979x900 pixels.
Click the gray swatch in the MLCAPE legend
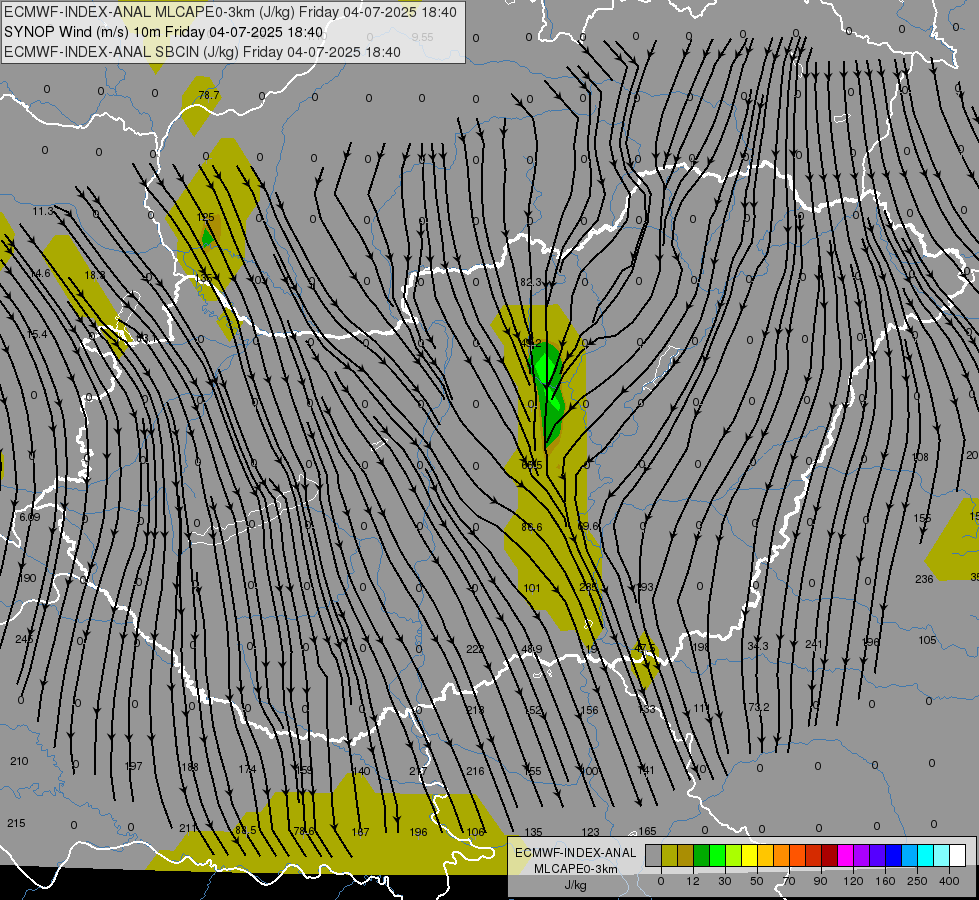(x=654, y=855)
